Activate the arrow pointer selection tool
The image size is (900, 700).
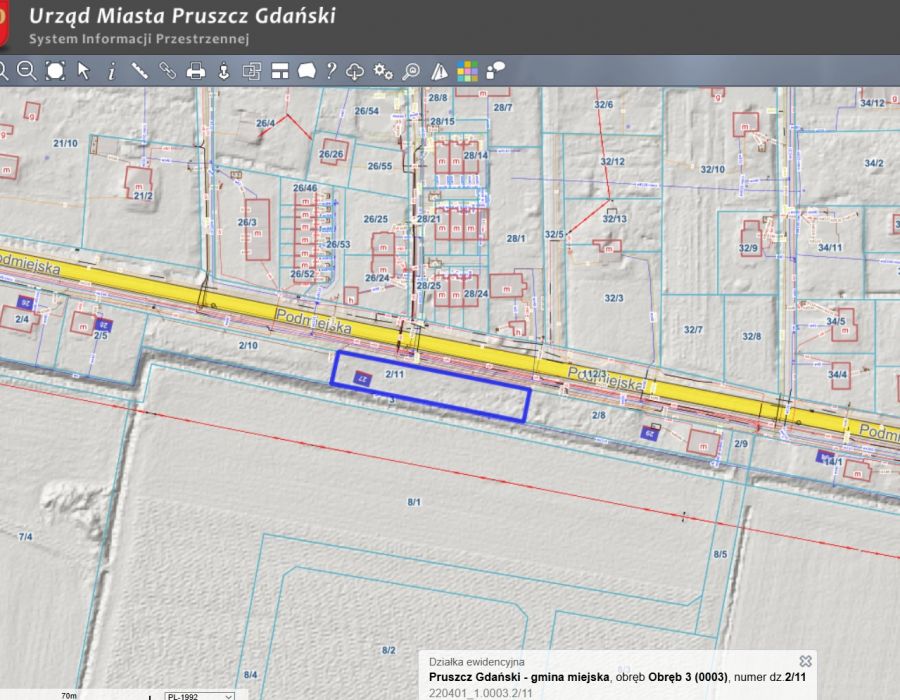[84, 70]
